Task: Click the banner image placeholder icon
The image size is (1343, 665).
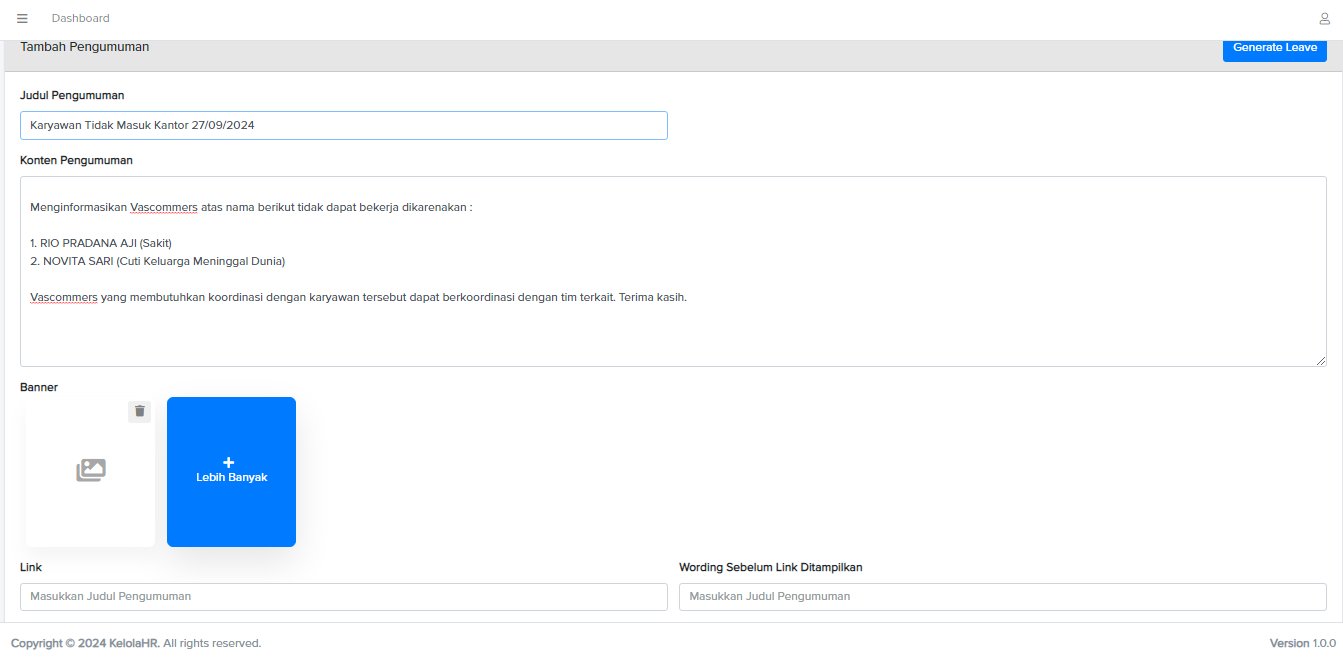Action: (91, 470)
